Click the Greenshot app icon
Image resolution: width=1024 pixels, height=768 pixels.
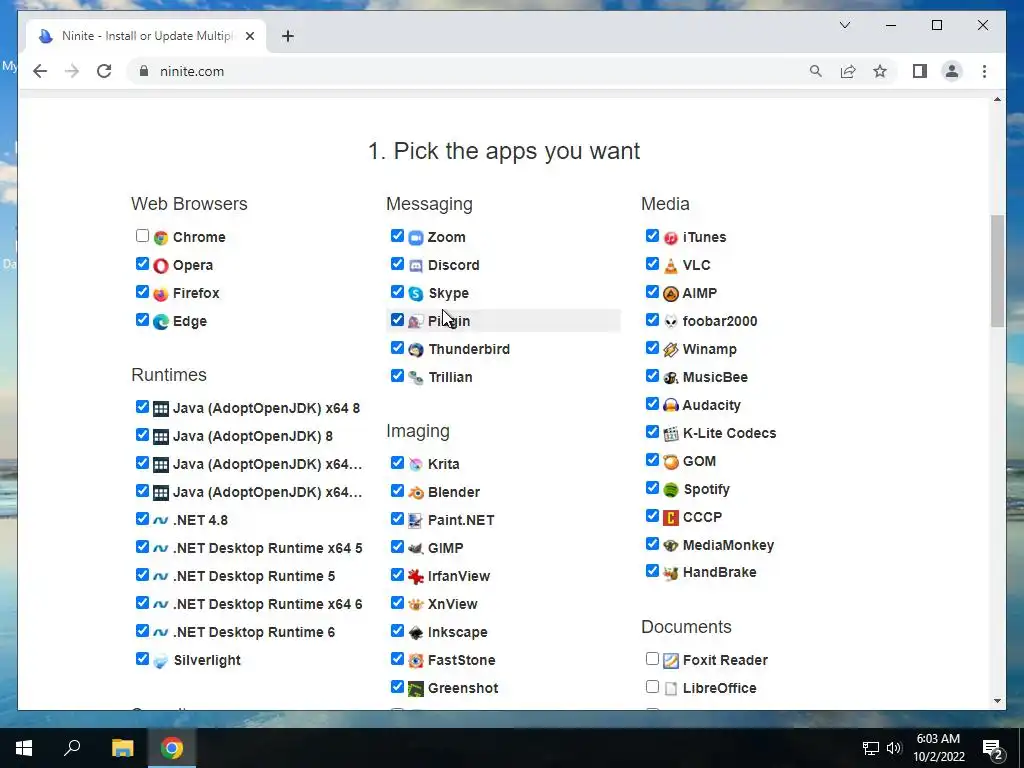[x=416, y=689]
